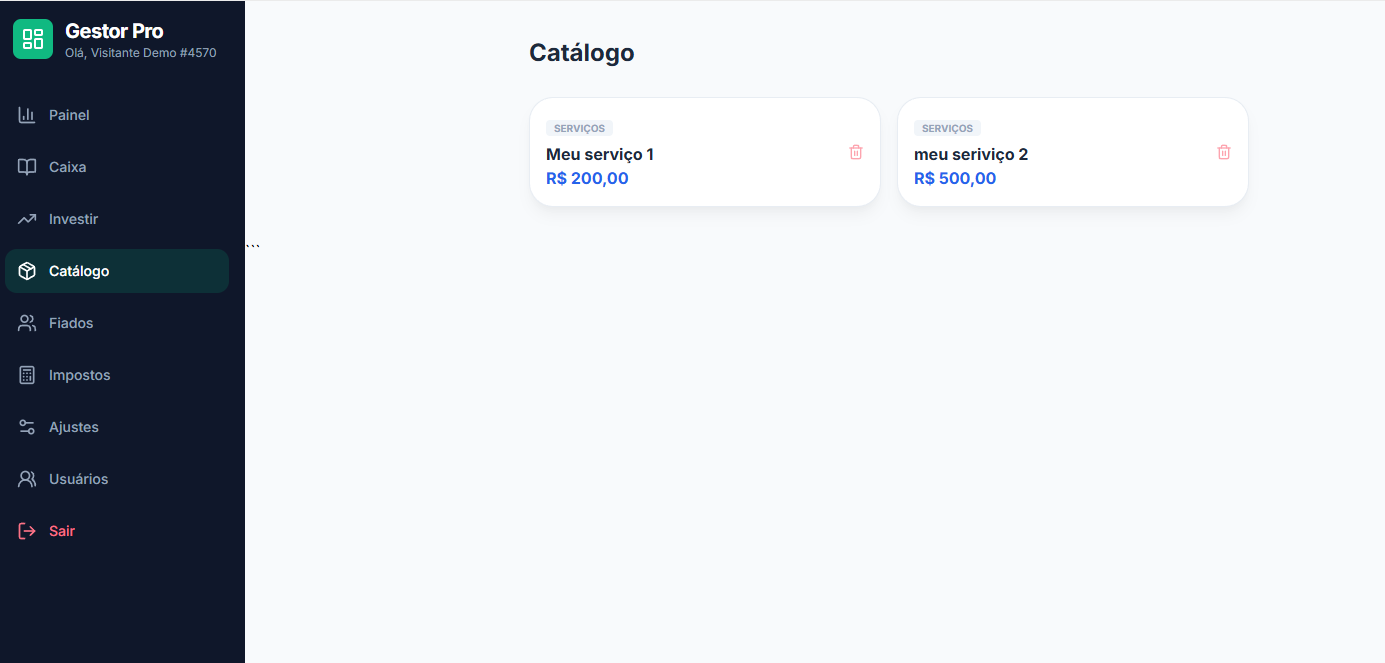The height and width of the screenshot is (663, 1385).
Task: Click the Catálogo box icon
Action: pyautogui.click(x=27, y=271)
